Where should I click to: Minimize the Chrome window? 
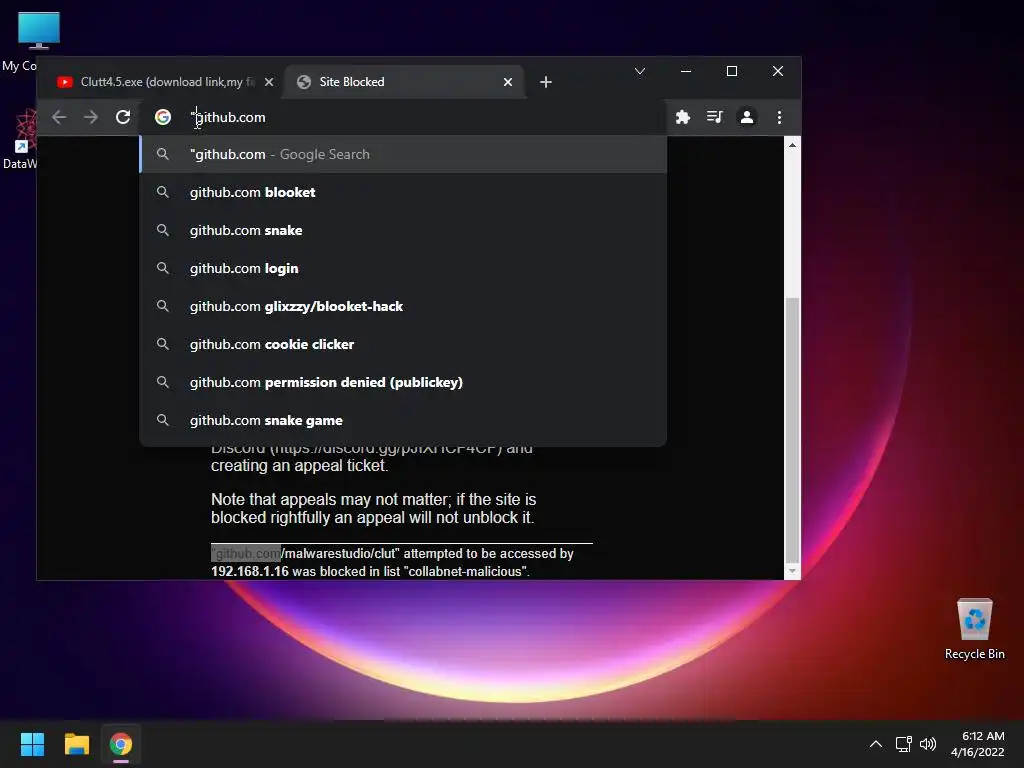coord(686,71)
